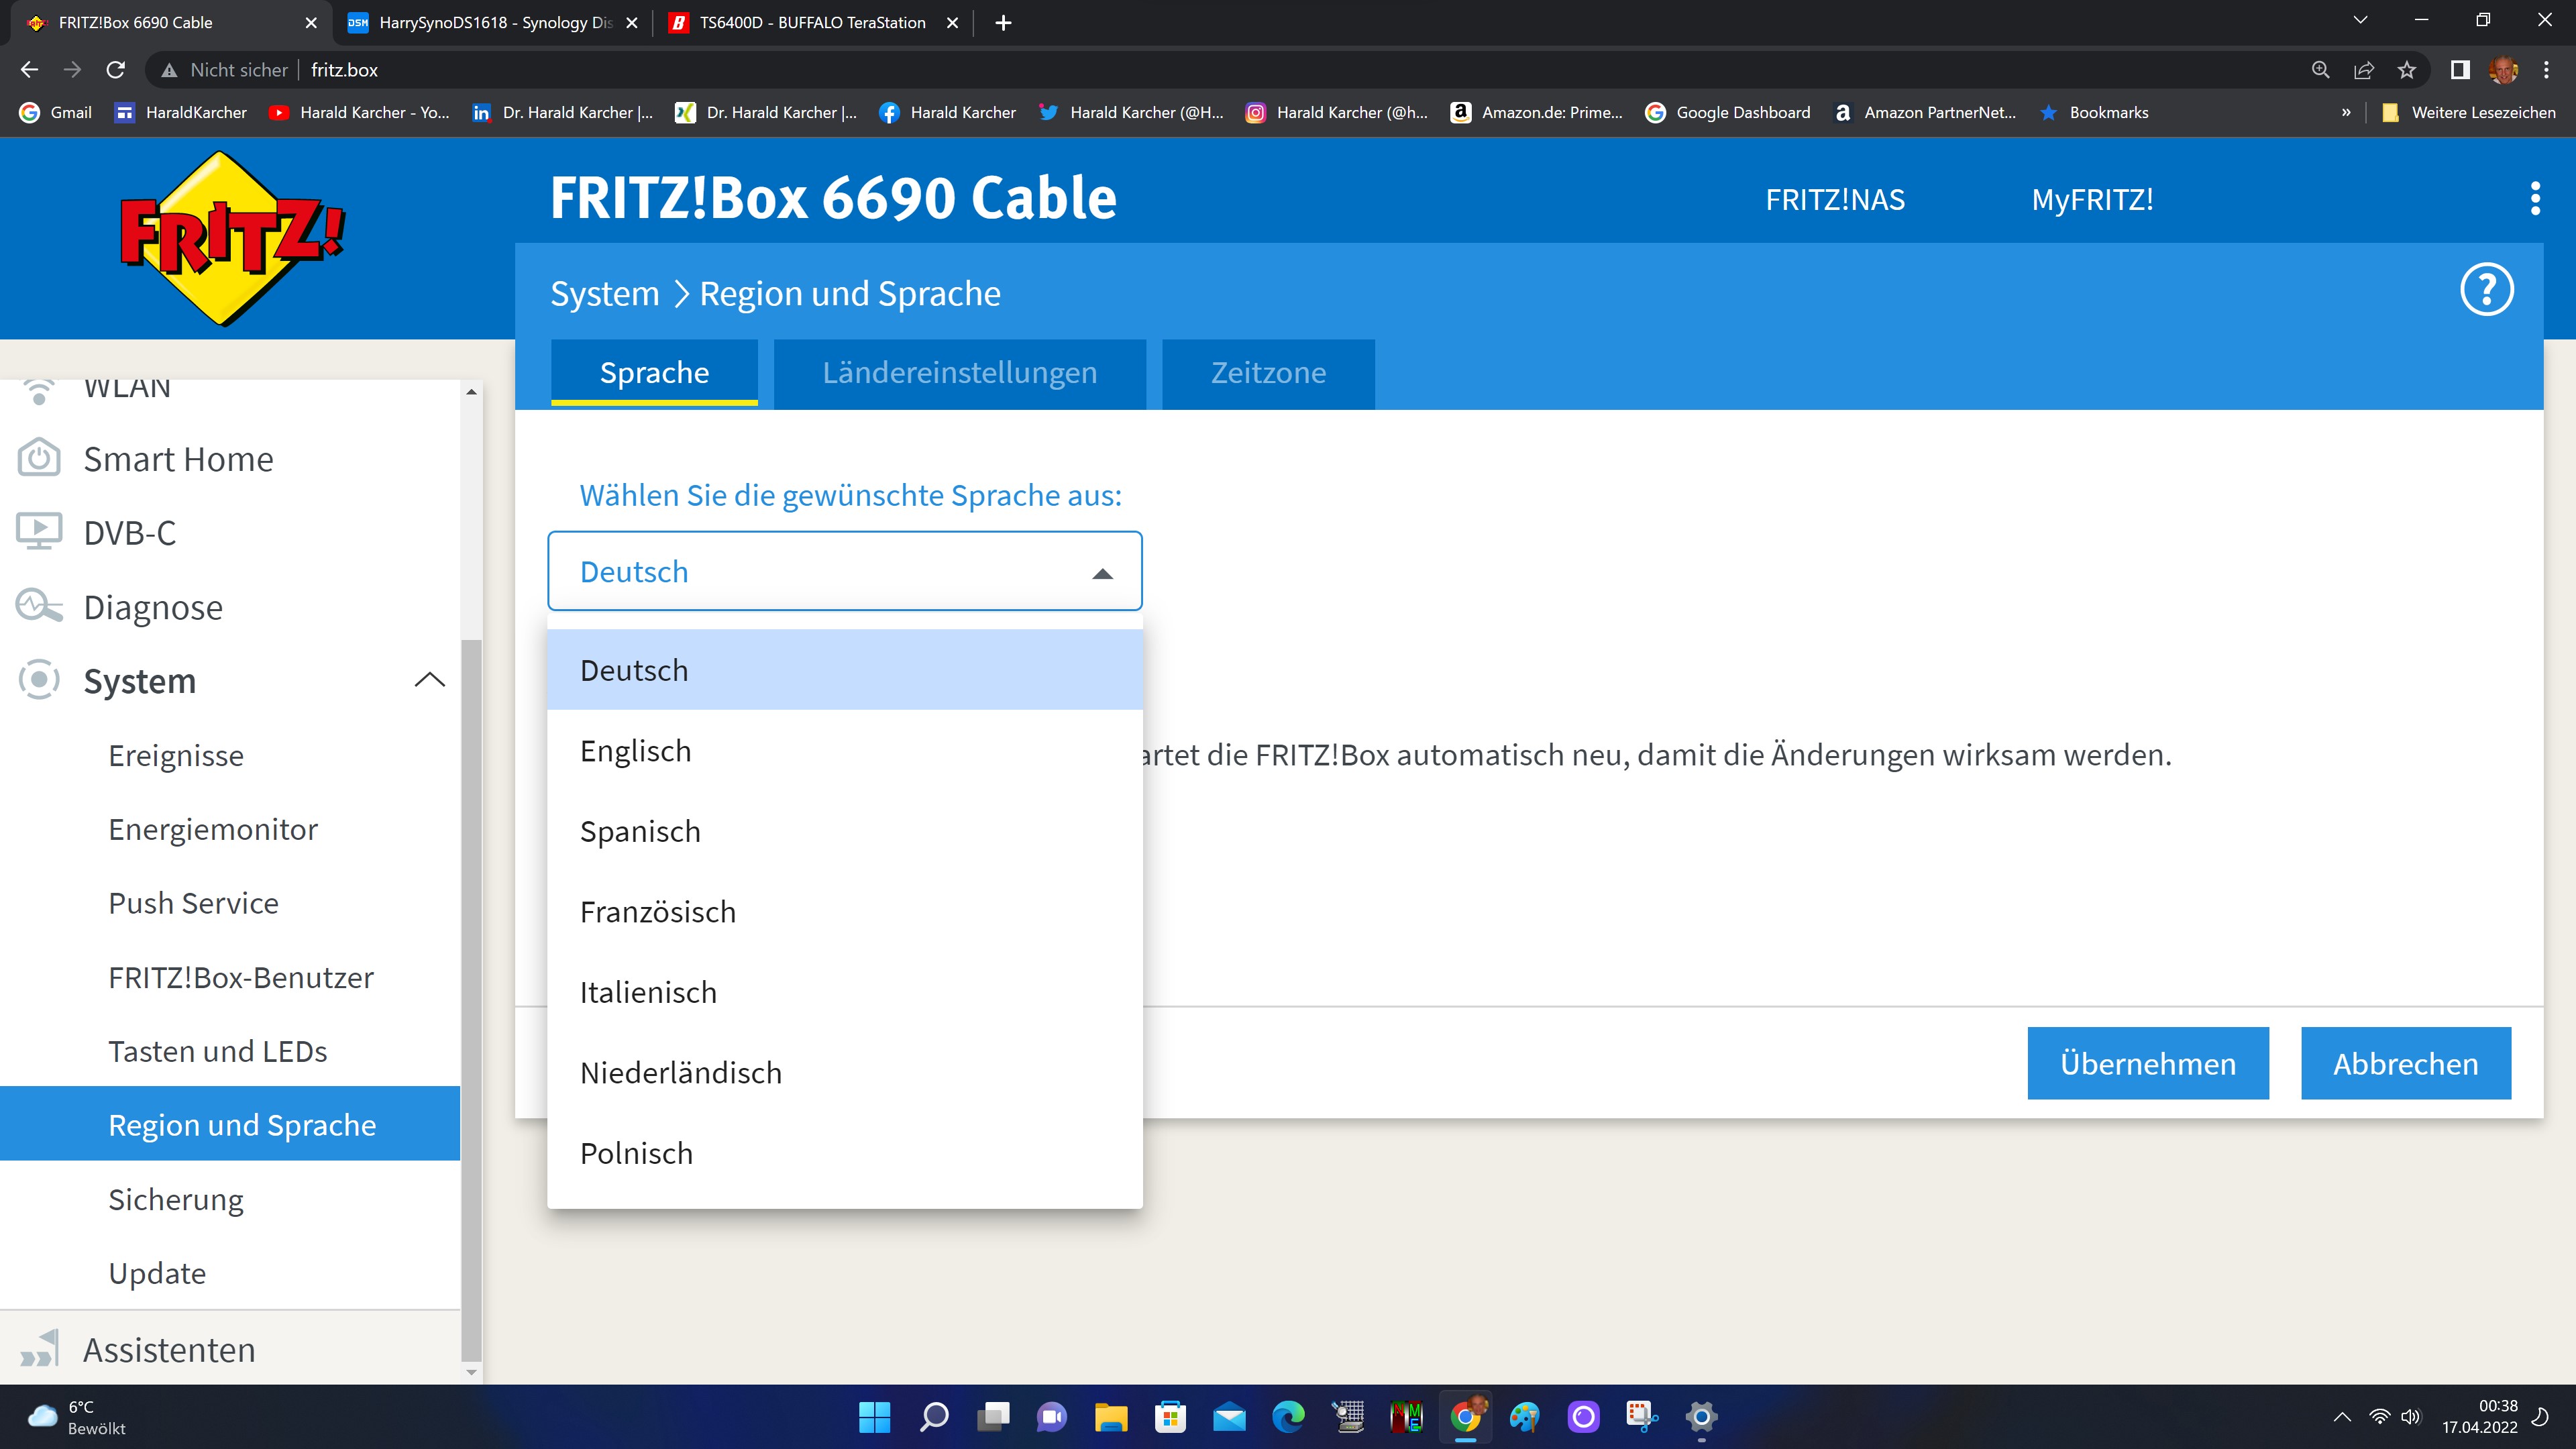Screen dimensions: 2576x1449
Task: Open Settings gear in Windows taskbar
Action: tap(1700, 1416)
